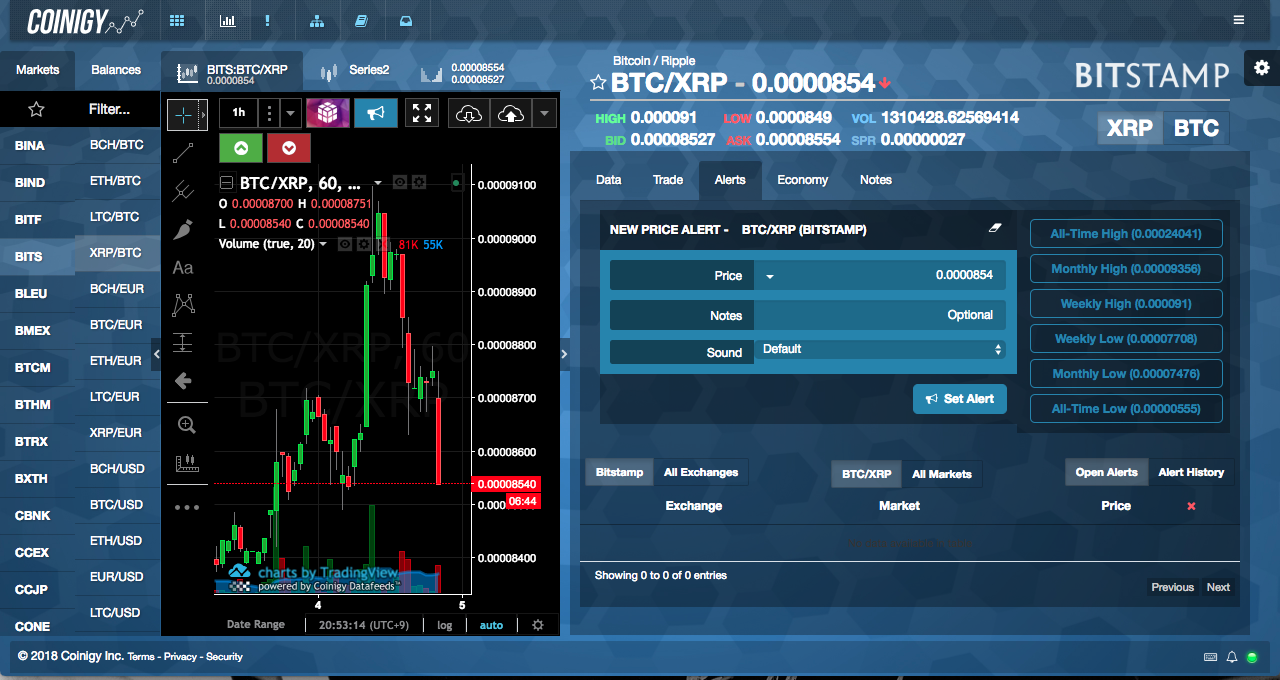Click the cloud upload save chart icon
Viewport: 1280px width, 680px height.
click(x=510, y=113)
